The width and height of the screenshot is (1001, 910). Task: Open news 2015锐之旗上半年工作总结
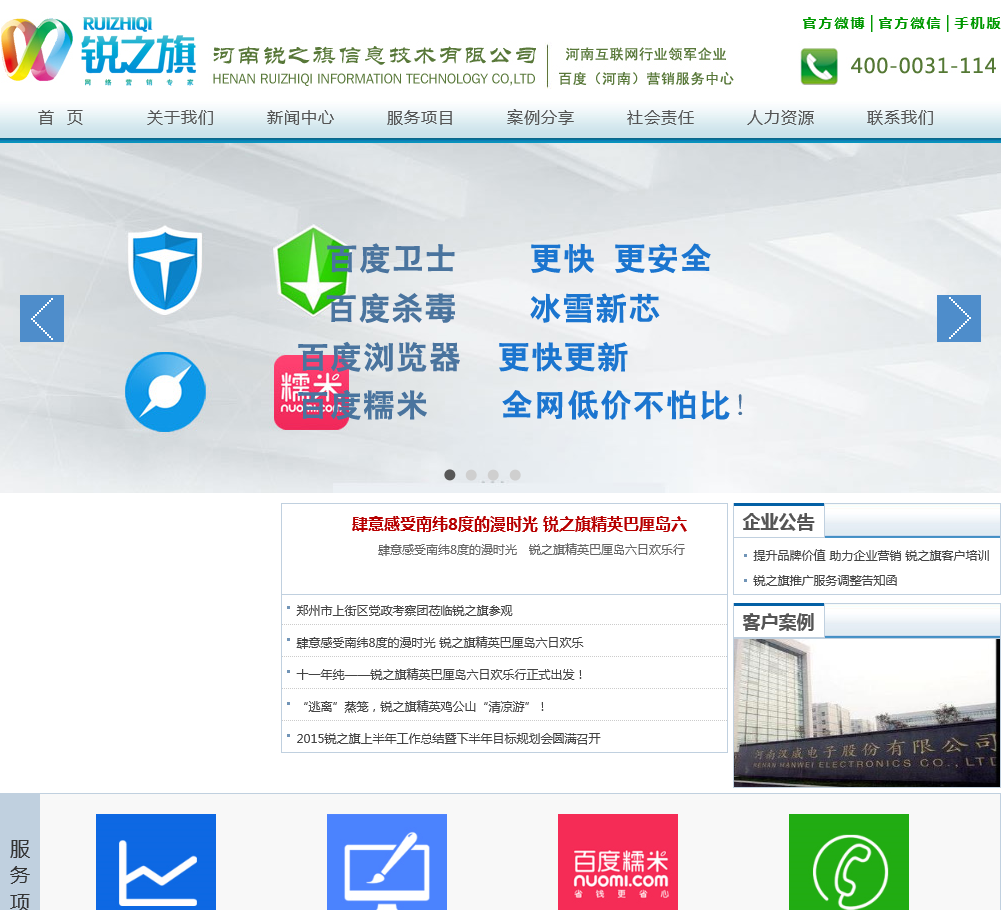(x=448, y=738)
